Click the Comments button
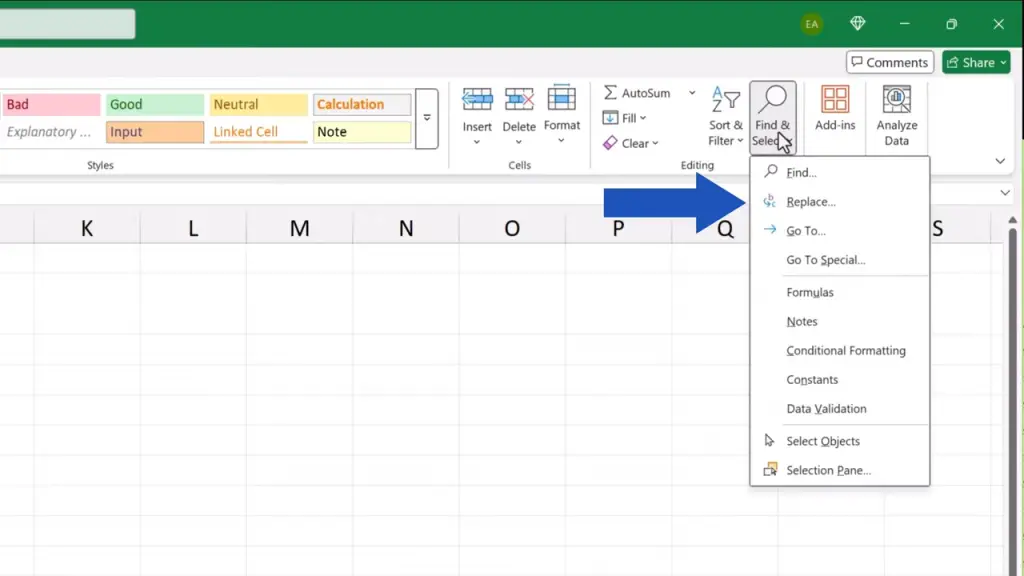 [x=889, y=62]
